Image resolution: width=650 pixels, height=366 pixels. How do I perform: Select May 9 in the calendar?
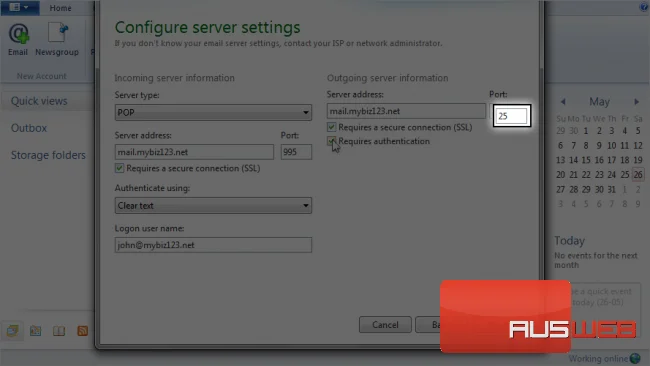click(599, 145)
